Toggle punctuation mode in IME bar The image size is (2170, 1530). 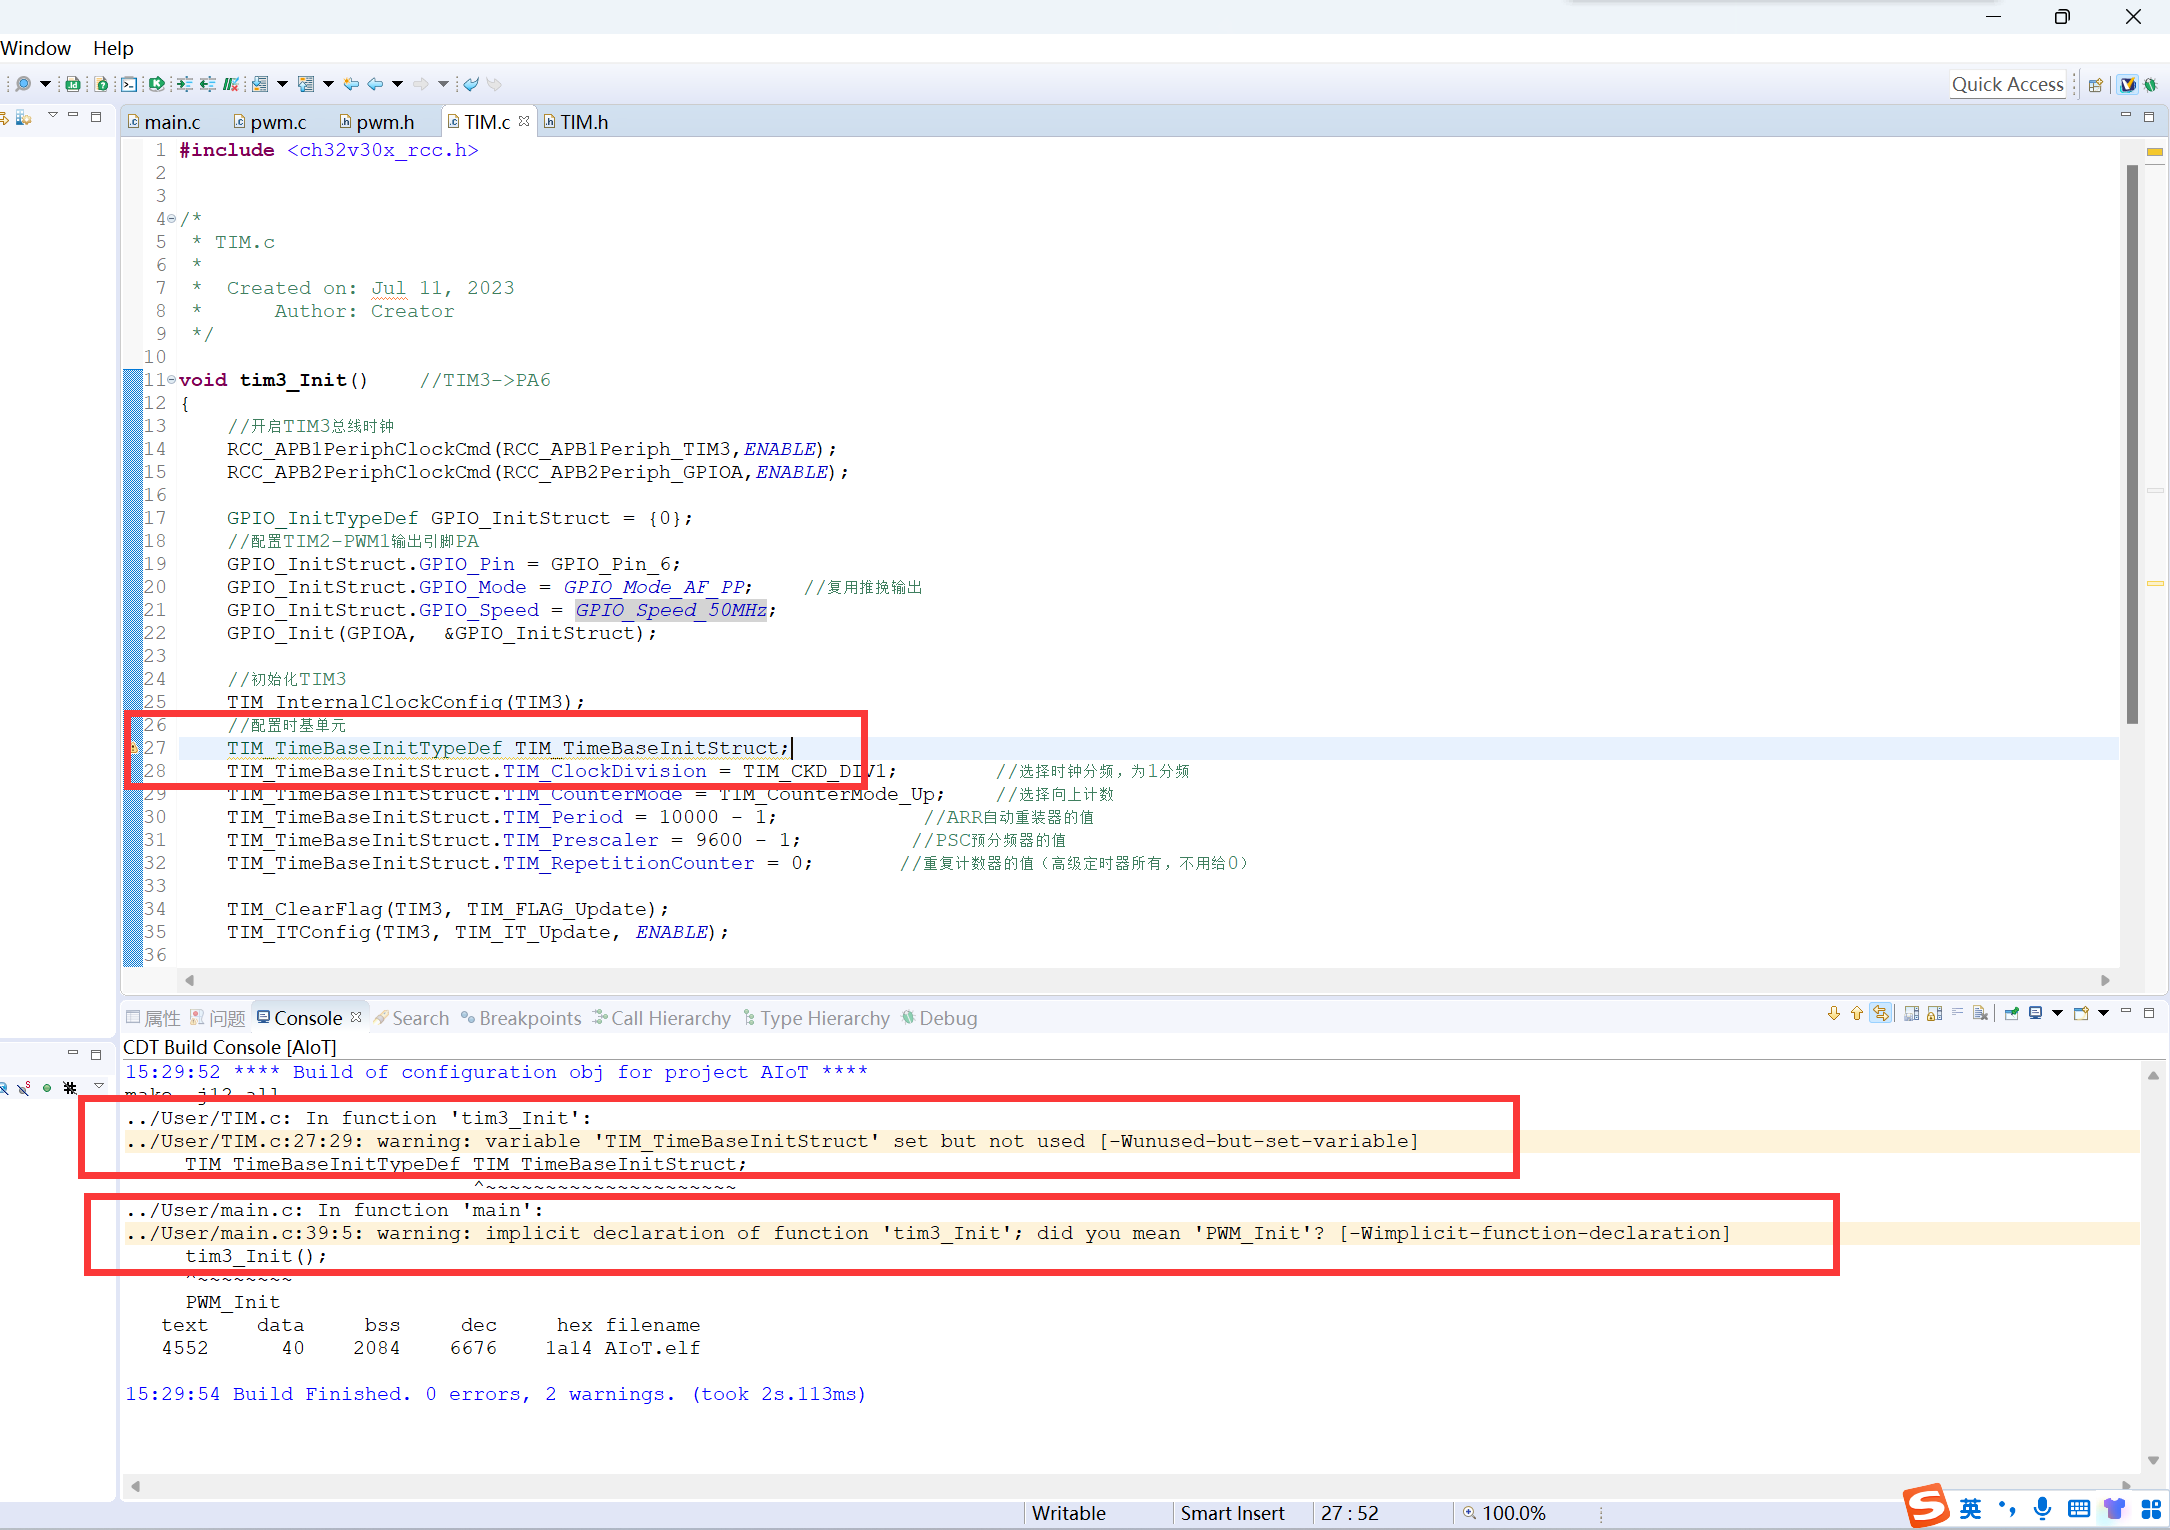[x=2007, y=1508]
